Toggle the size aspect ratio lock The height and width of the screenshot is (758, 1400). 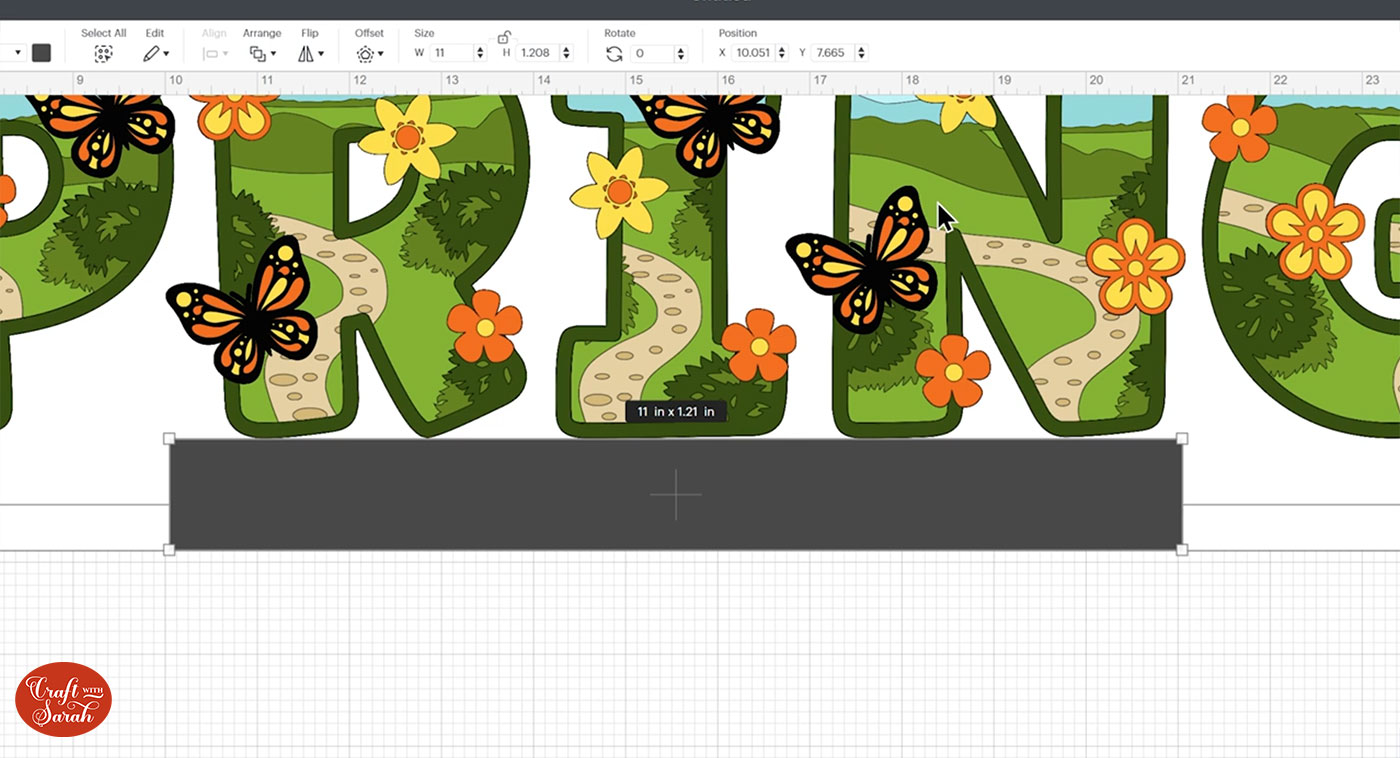click(x=504, y=38)
